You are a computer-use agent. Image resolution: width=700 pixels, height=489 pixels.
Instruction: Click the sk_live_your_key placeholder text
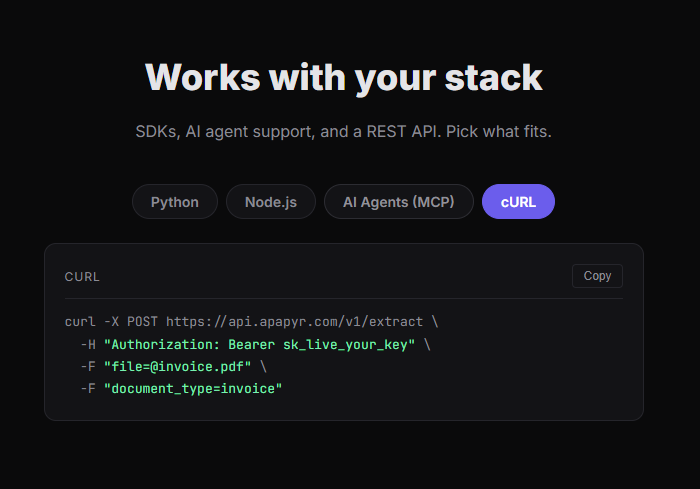click(x=345, y=345)
